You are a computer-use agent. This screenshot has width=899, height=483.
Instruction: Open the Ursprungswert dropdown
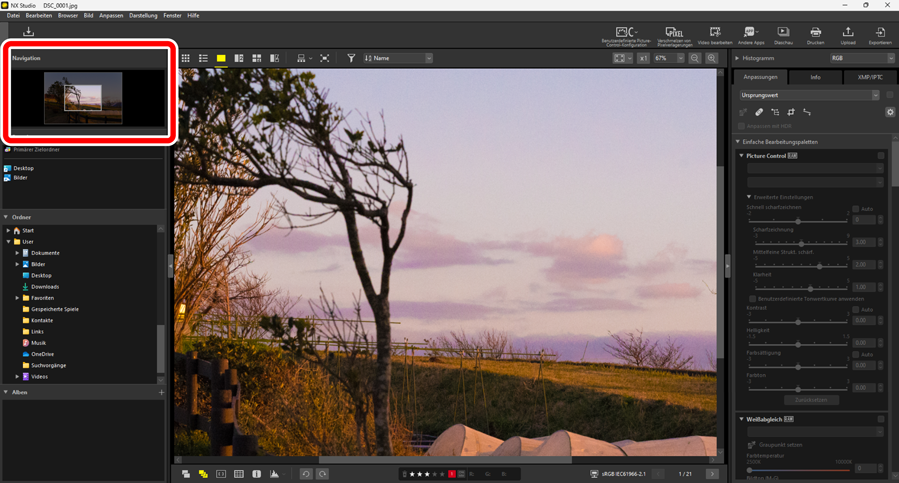[809, 95]
